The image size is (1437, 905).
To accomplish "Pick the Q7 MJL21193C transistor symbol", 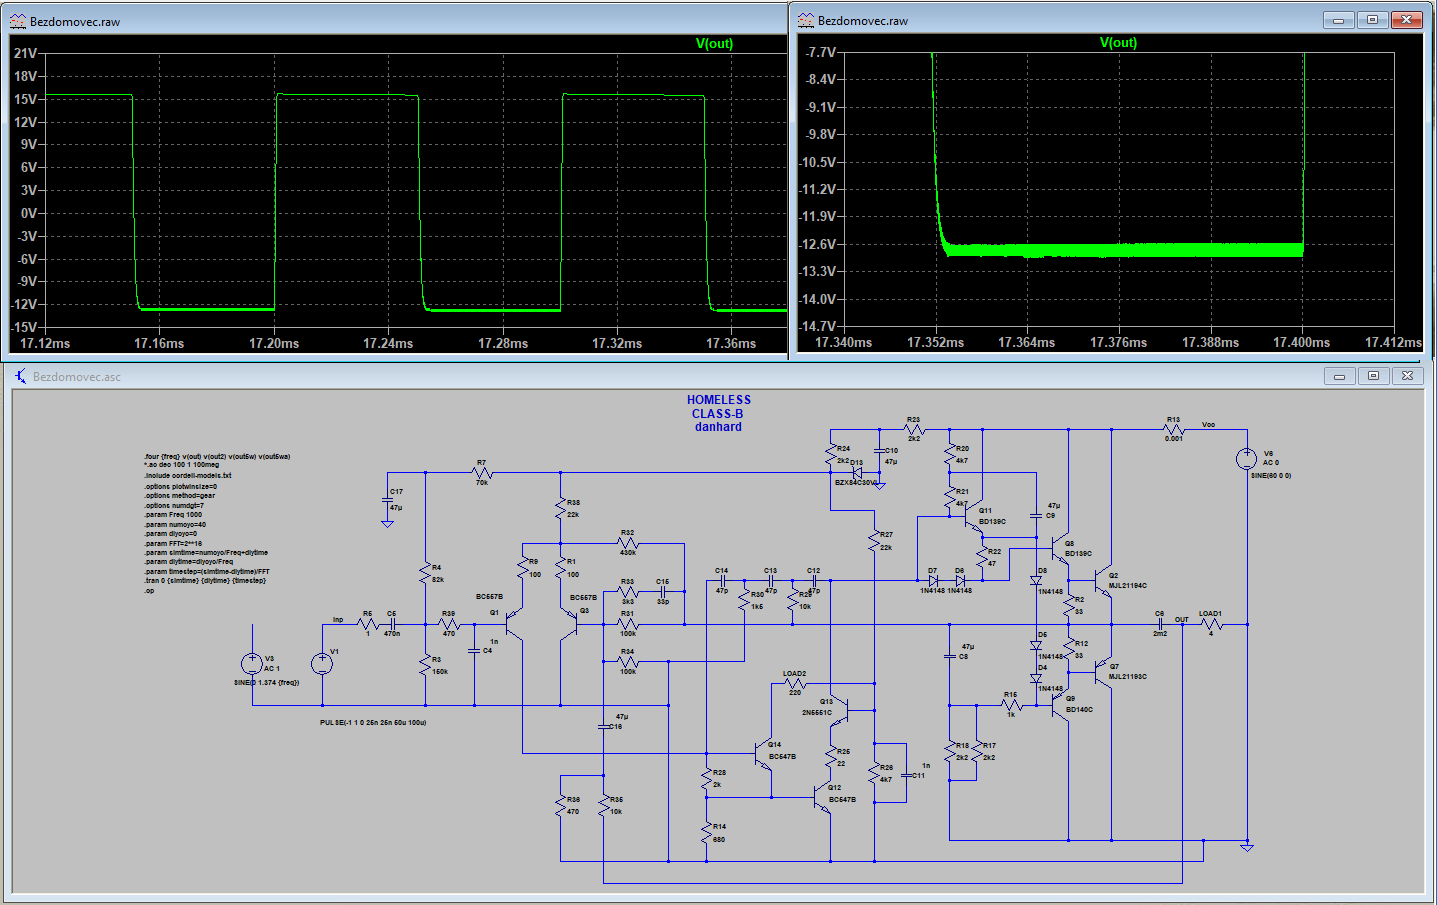I will point(1104,672).
